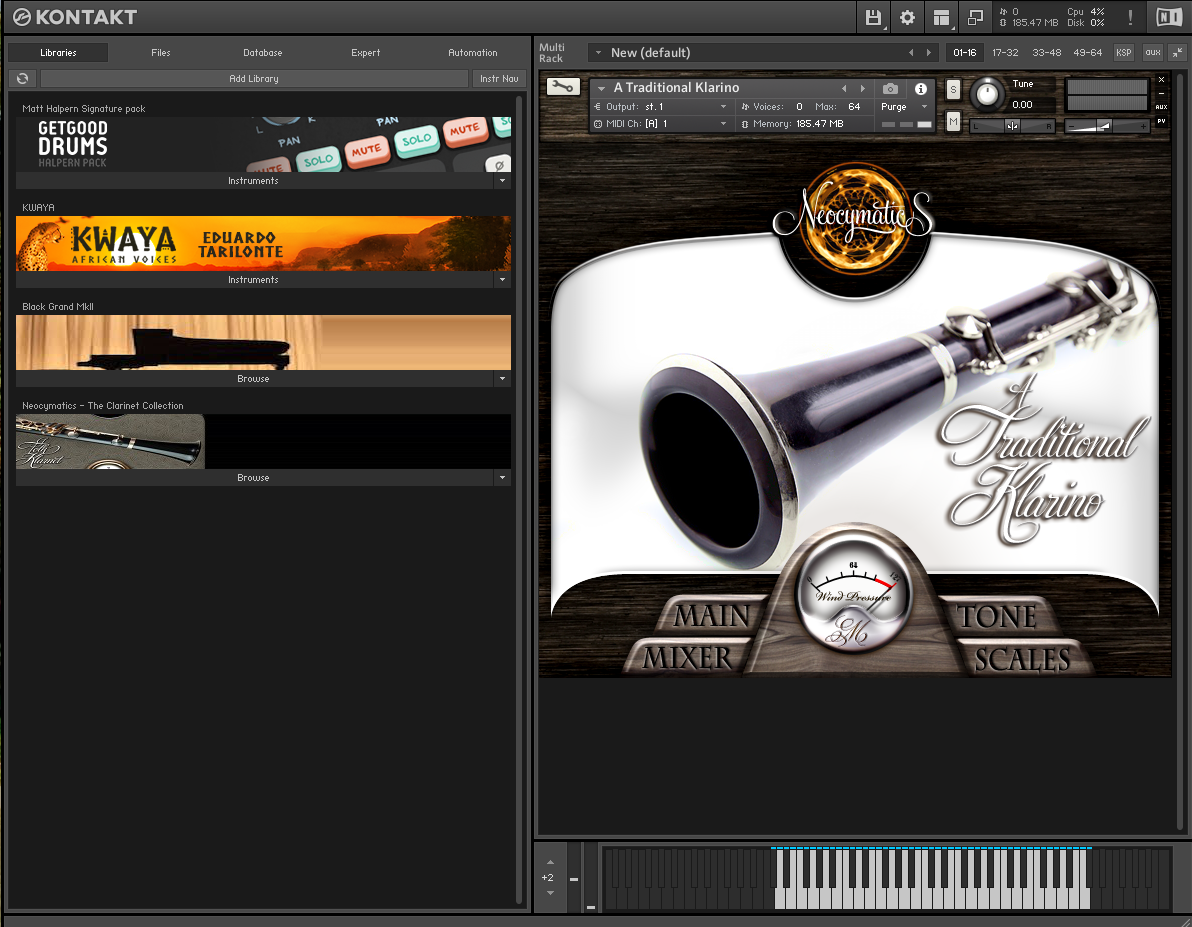Open the Expert tab
1192x927 pixels.
(366, 52)
